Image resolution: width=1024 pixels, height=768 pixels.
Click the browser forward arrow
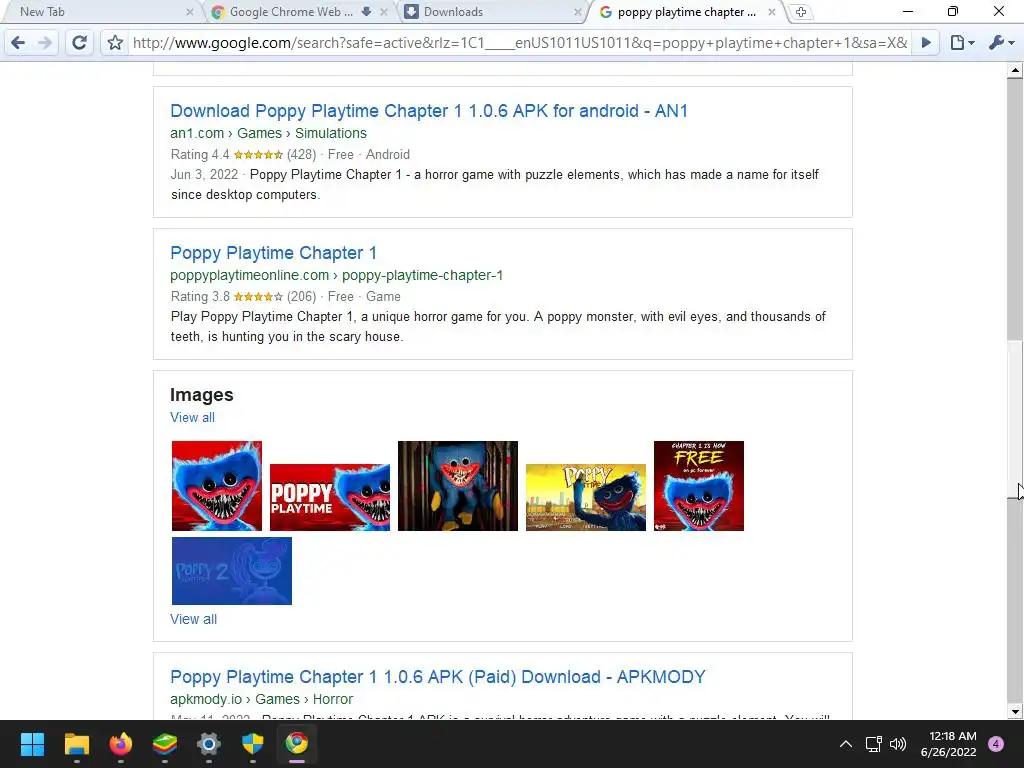click(44, 43)
